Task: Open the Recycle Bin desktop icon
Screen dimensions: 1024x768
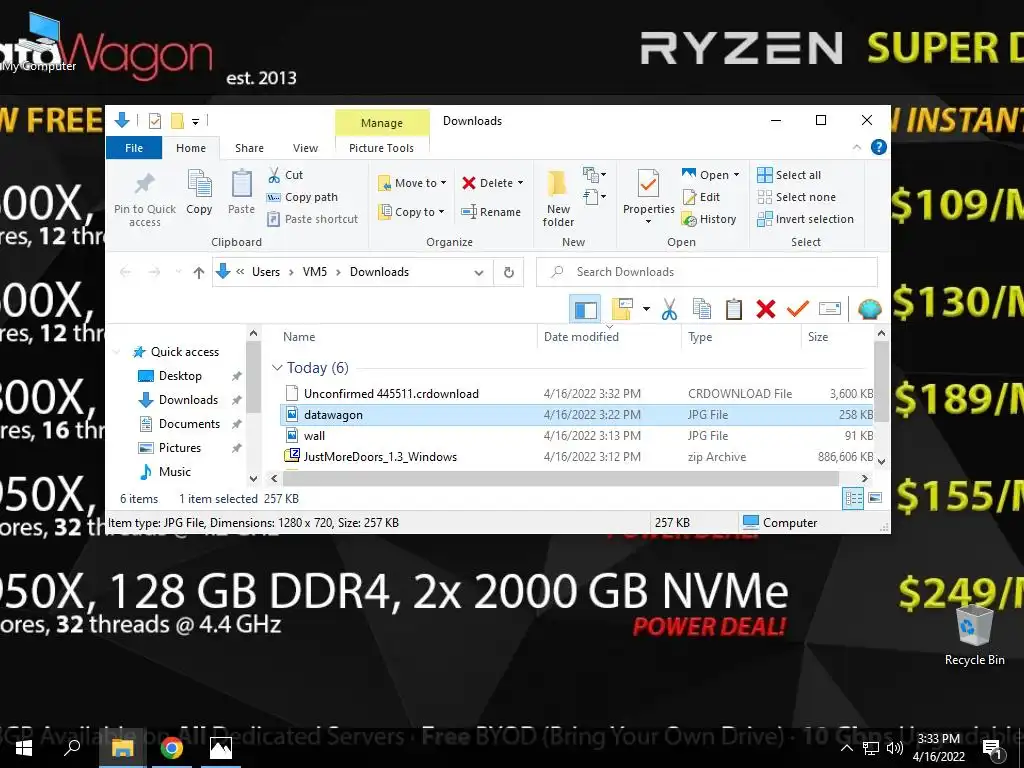Action: [x=974, y=635]
